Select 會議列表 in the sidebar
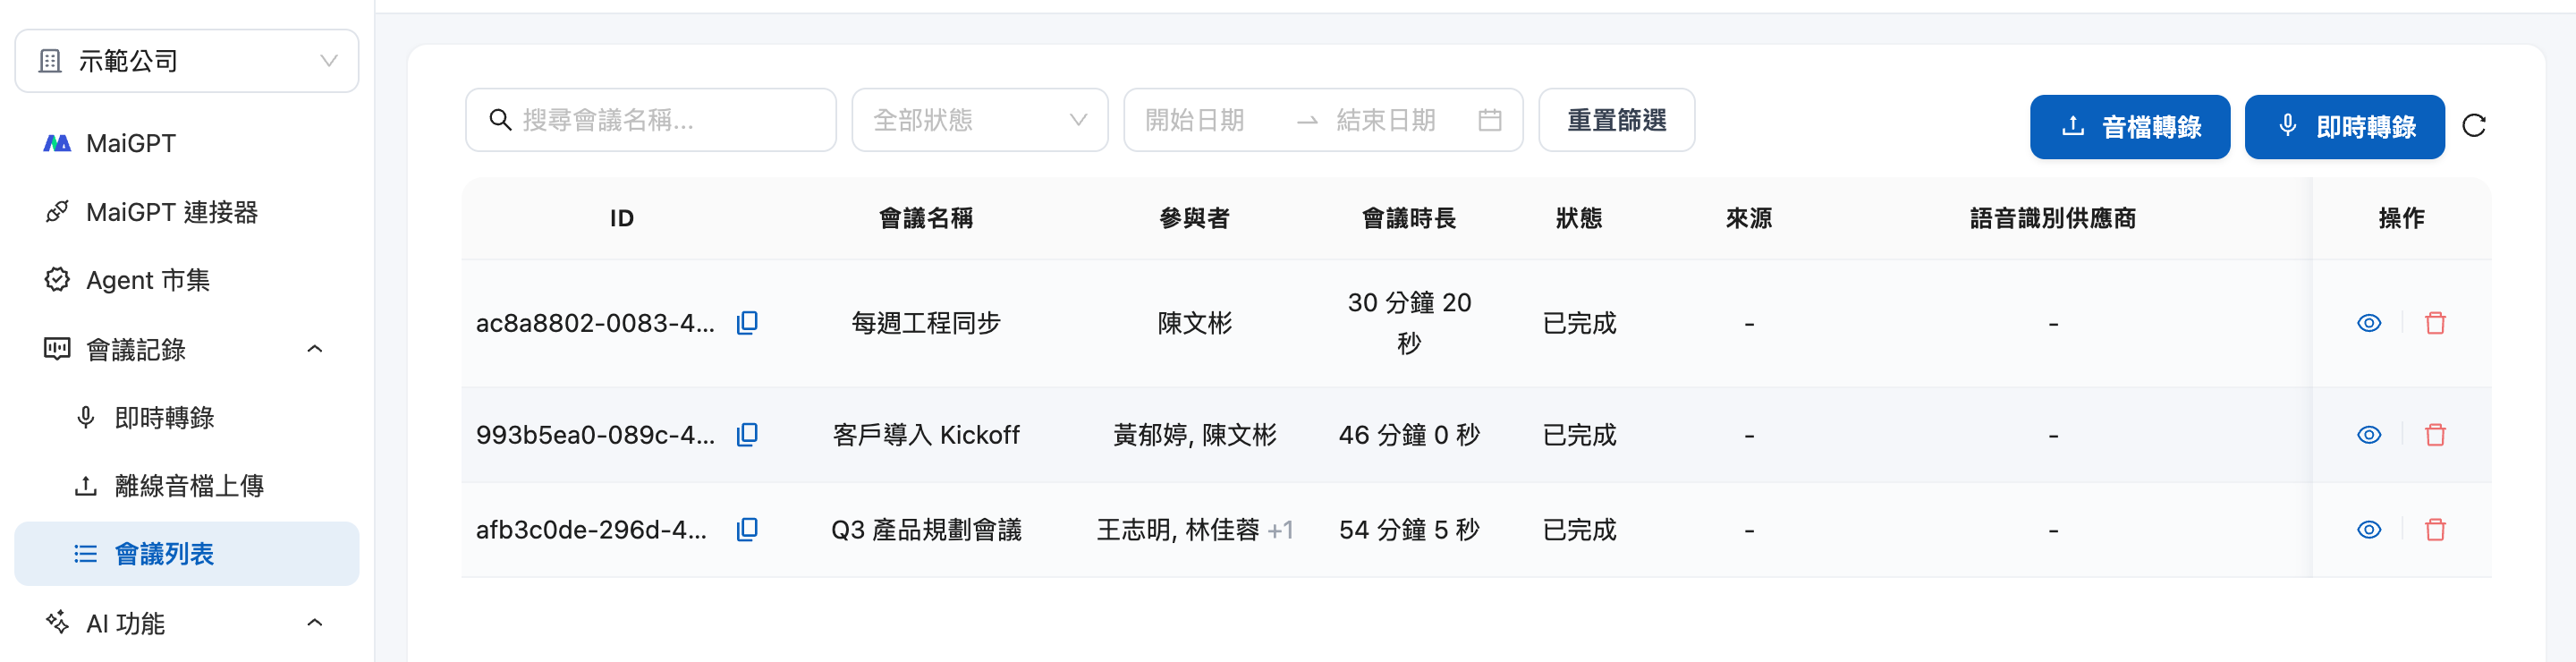Viewport: 2576px width, 662px height. click(187, 554)
